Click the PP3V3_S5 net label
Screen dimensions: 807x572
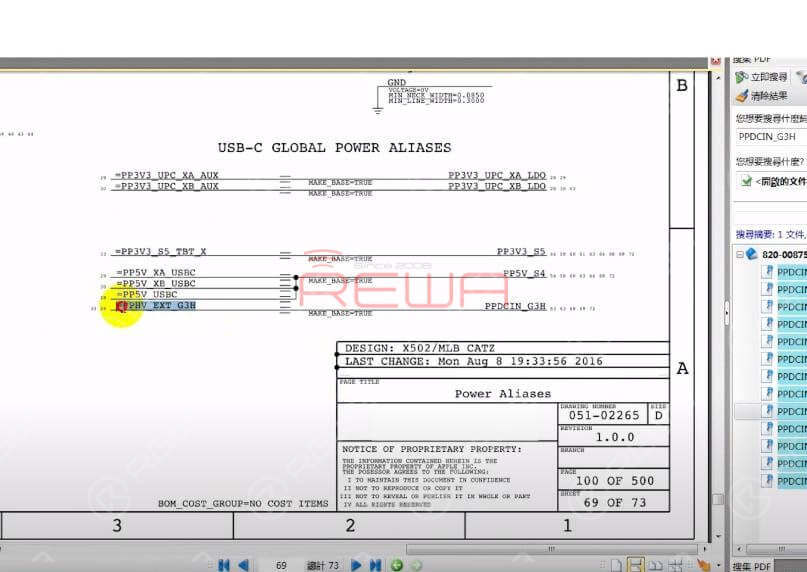(521, 251)
